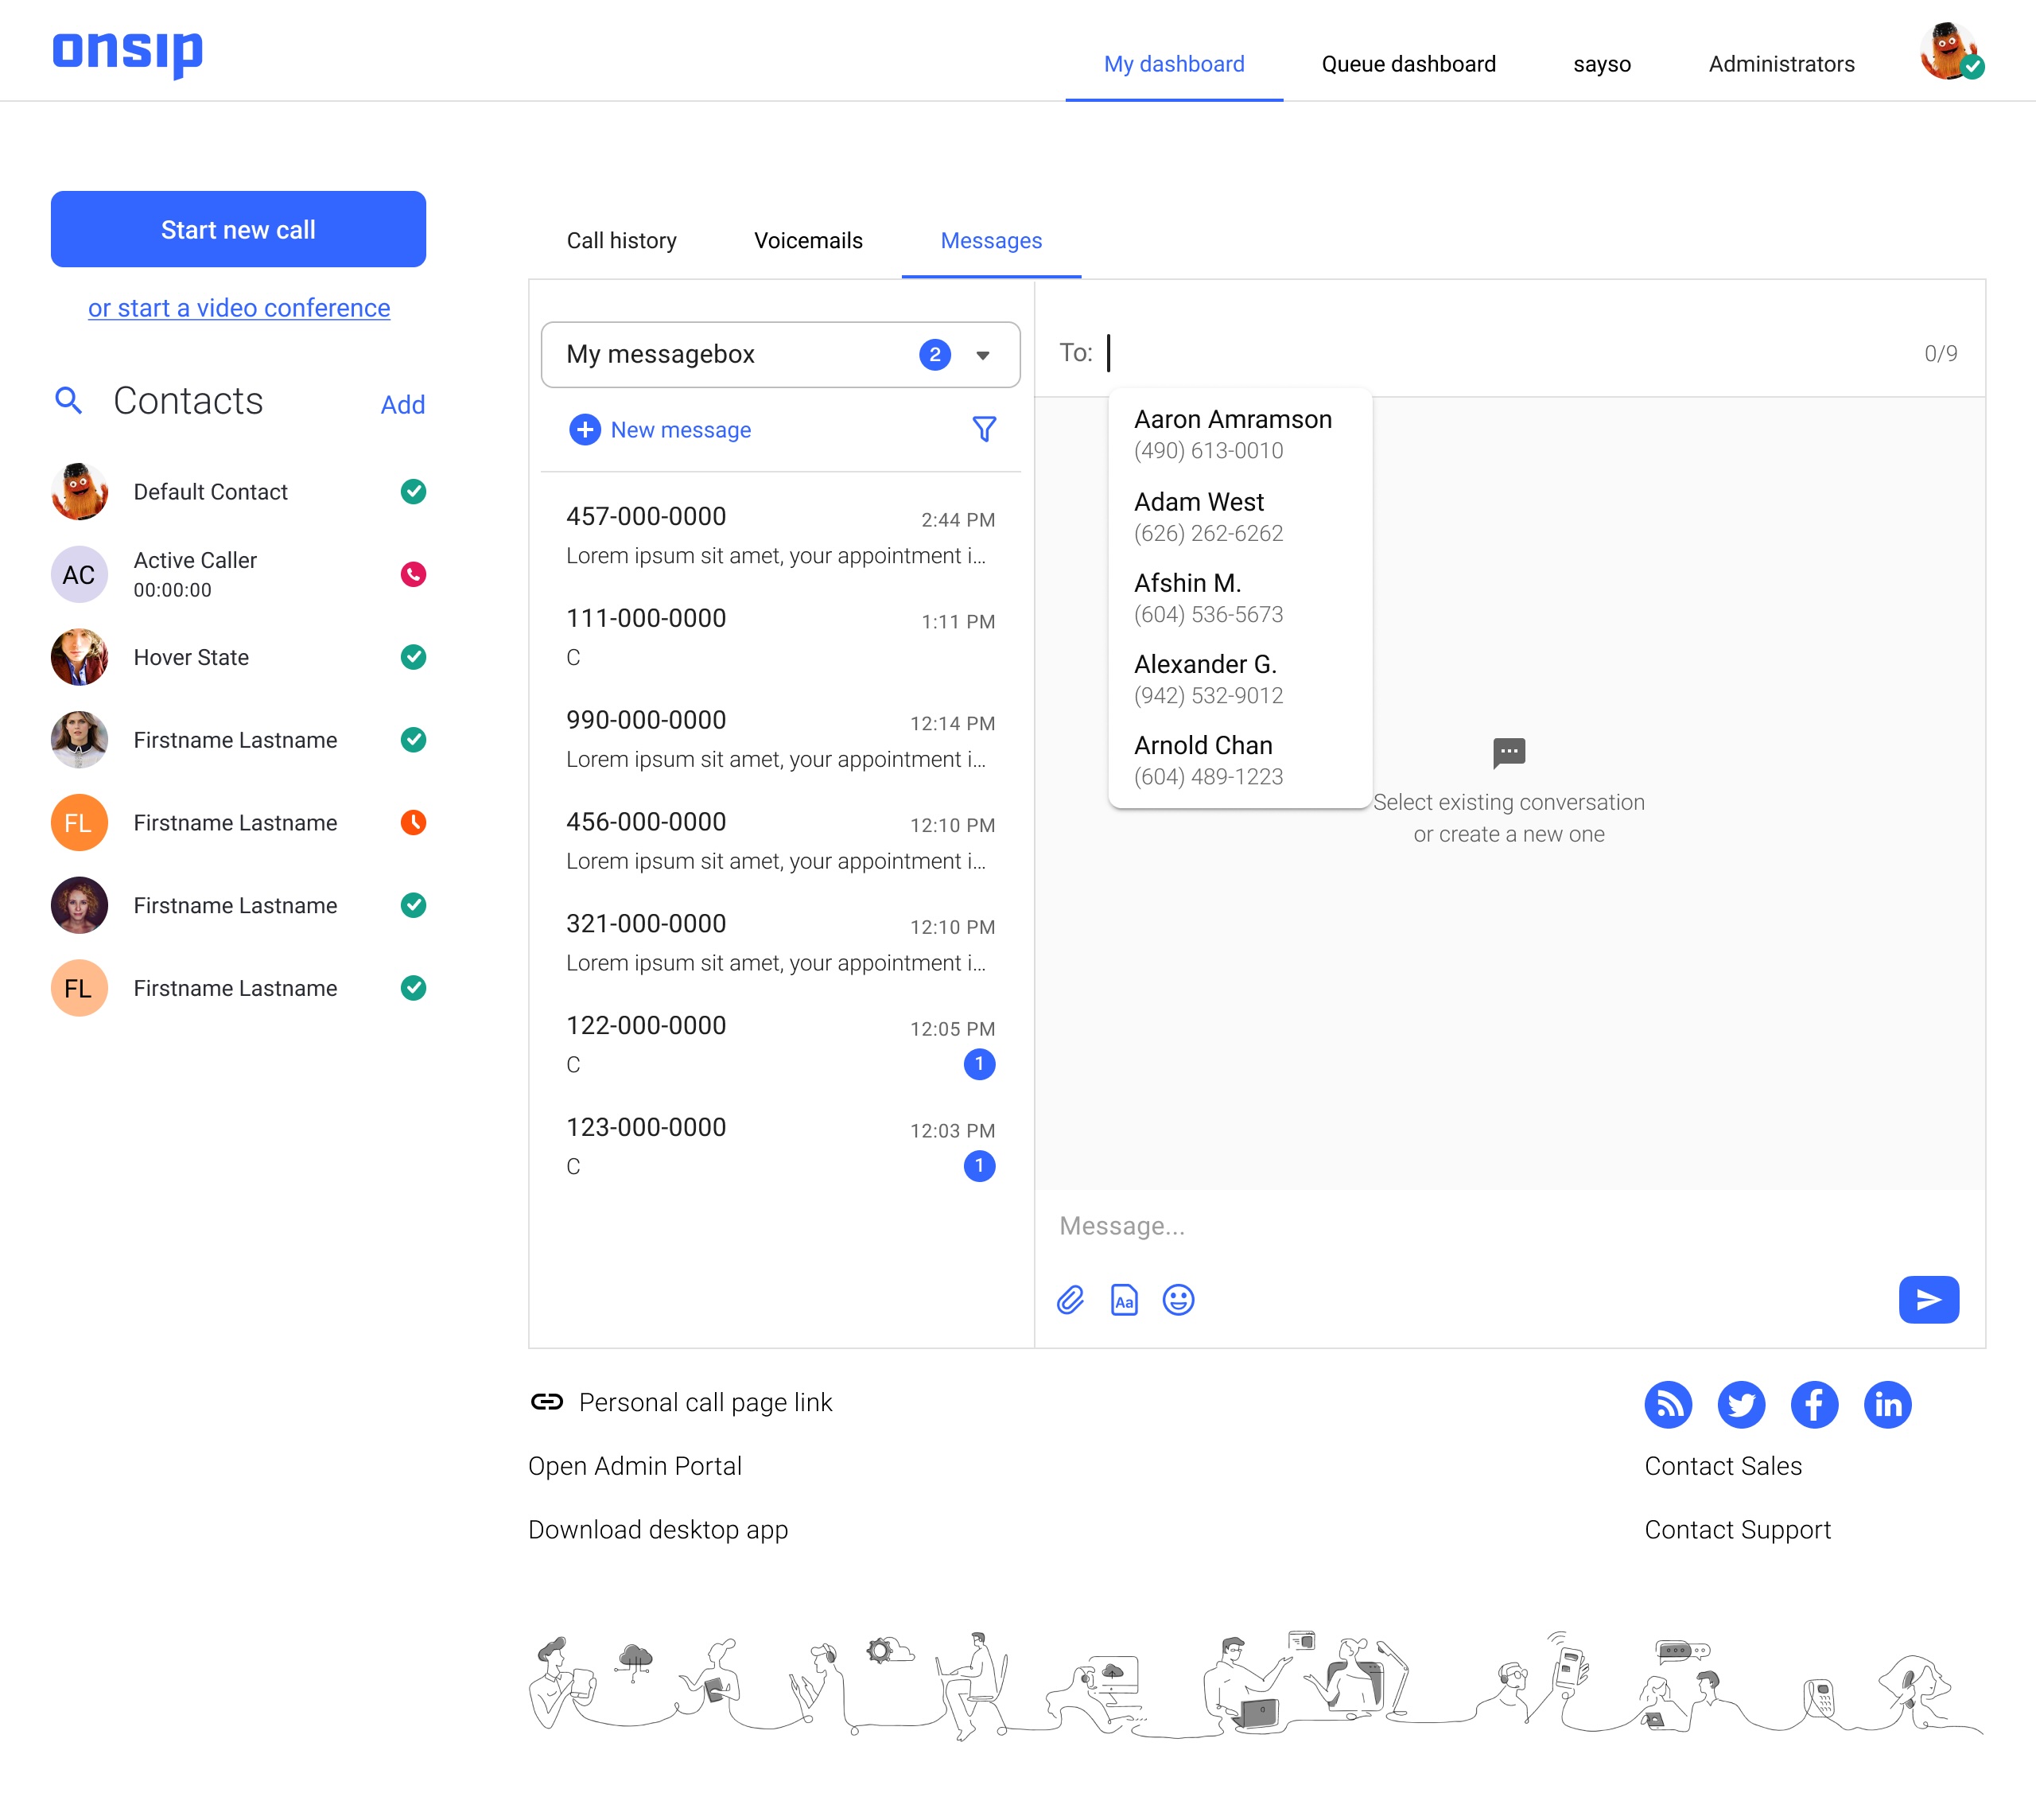The height and width of the screenshot is (1820, 2036).
Task: Click the chain link icon by Personal call page
Action: click(x=547, y=1402)
